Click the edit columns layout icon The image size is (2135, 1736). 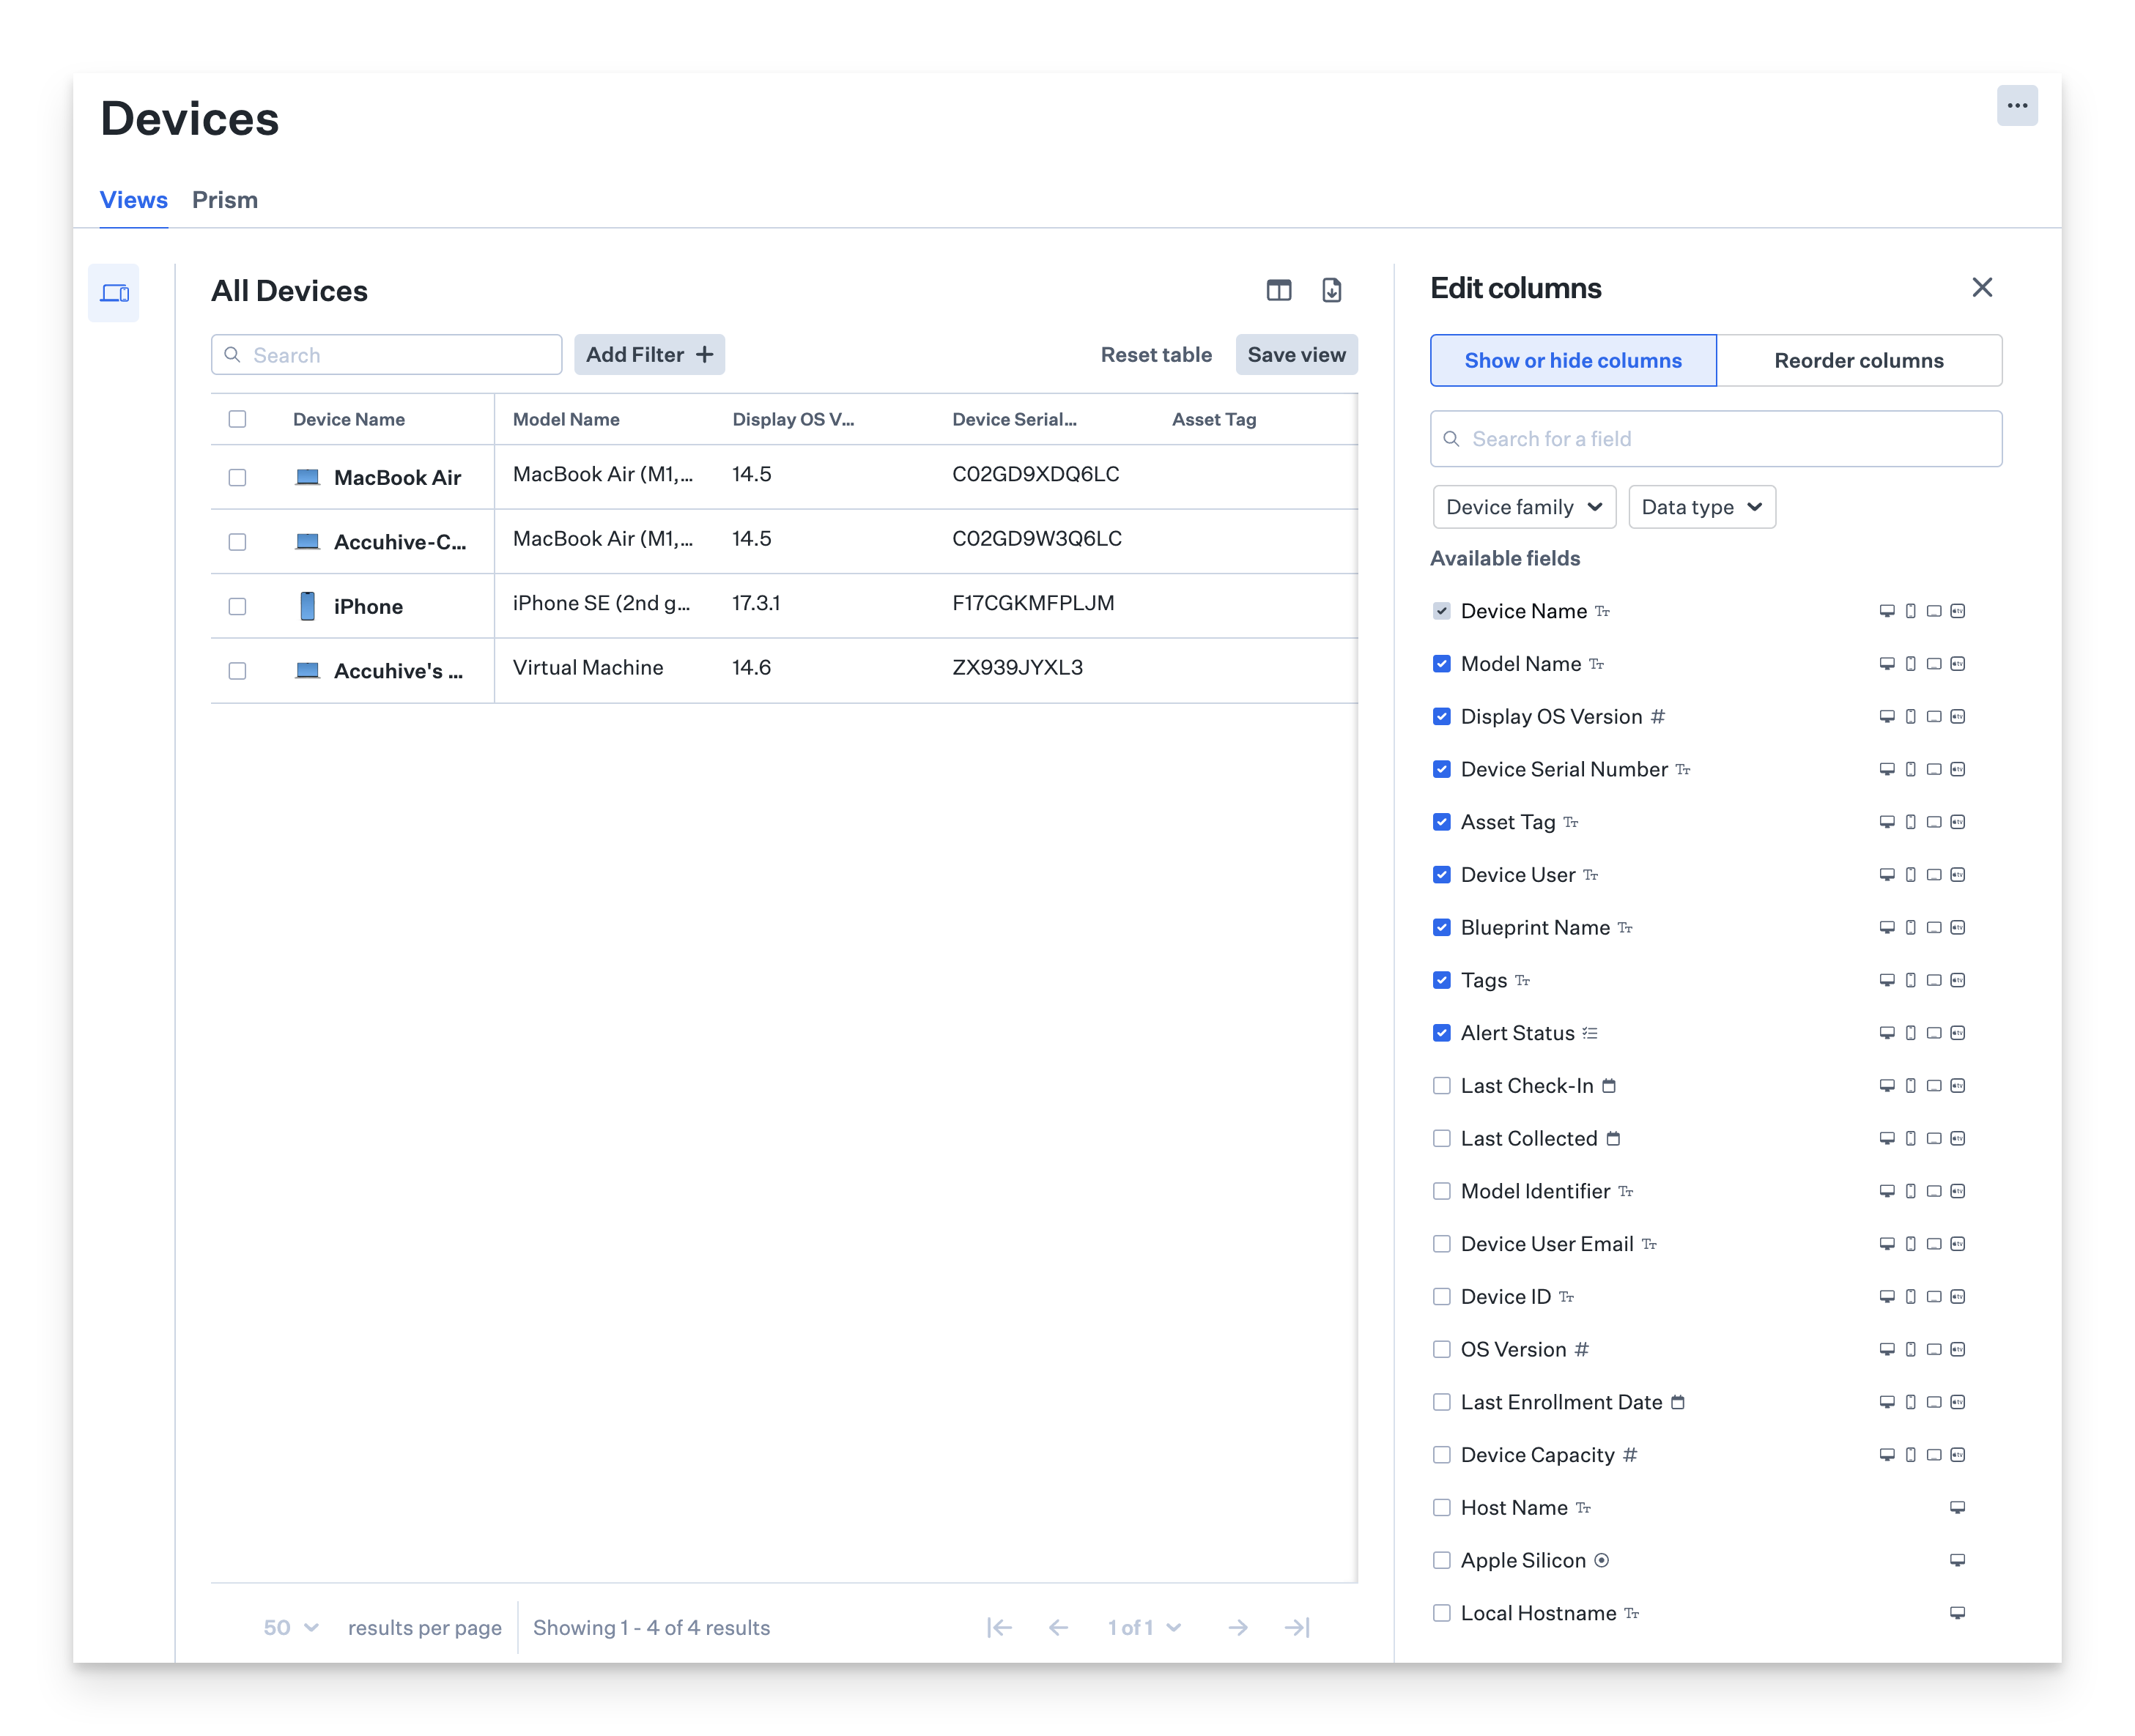click(x=1278, y=290)
